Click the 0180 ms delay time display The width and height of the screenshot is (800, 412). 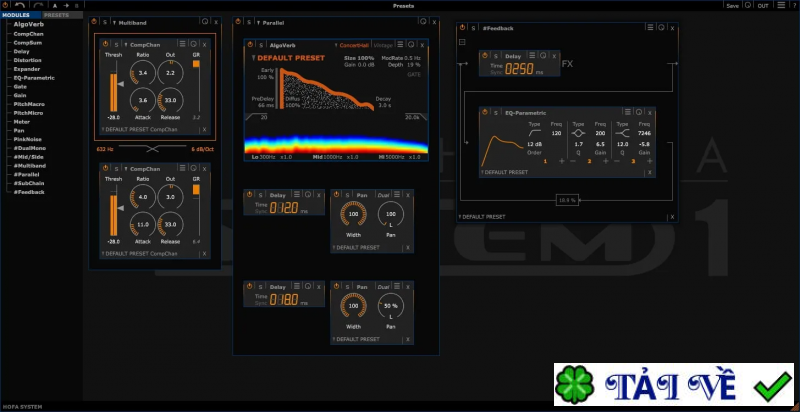pos(284,299)
